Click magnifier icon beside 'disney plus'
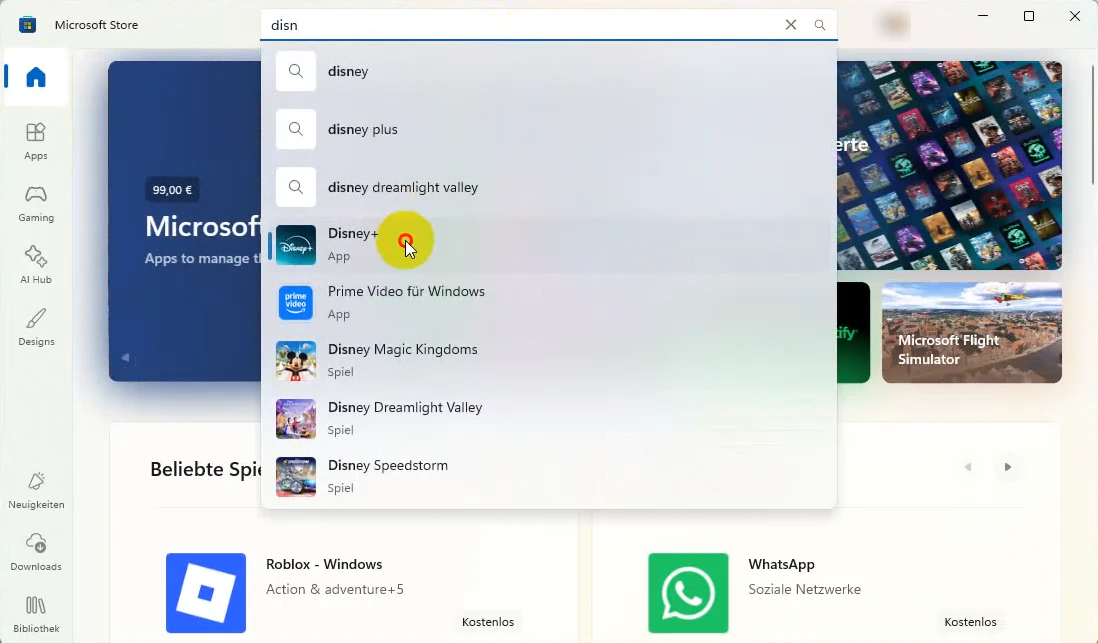Screen dimensions: 1098x643 (x=296, y=129)
